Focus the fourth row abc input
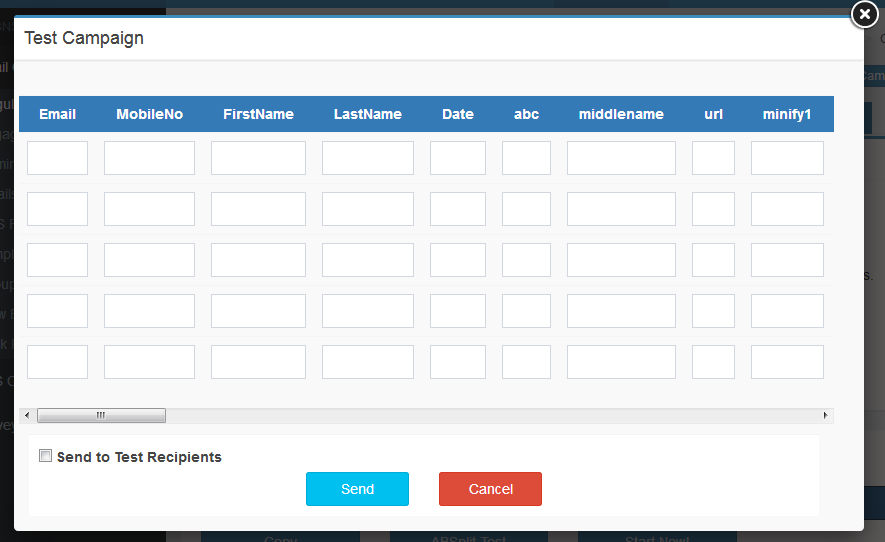The image size is (885, 542). pyautogui.click(x=526, y=311)
